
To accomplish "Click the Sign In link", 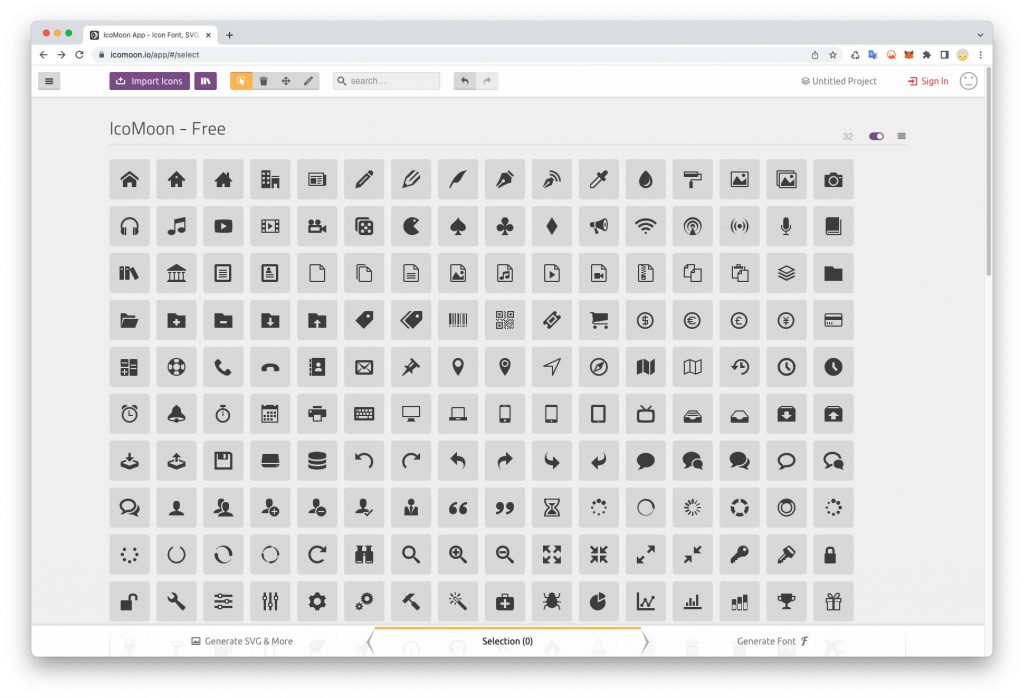I will pos(928,81).
